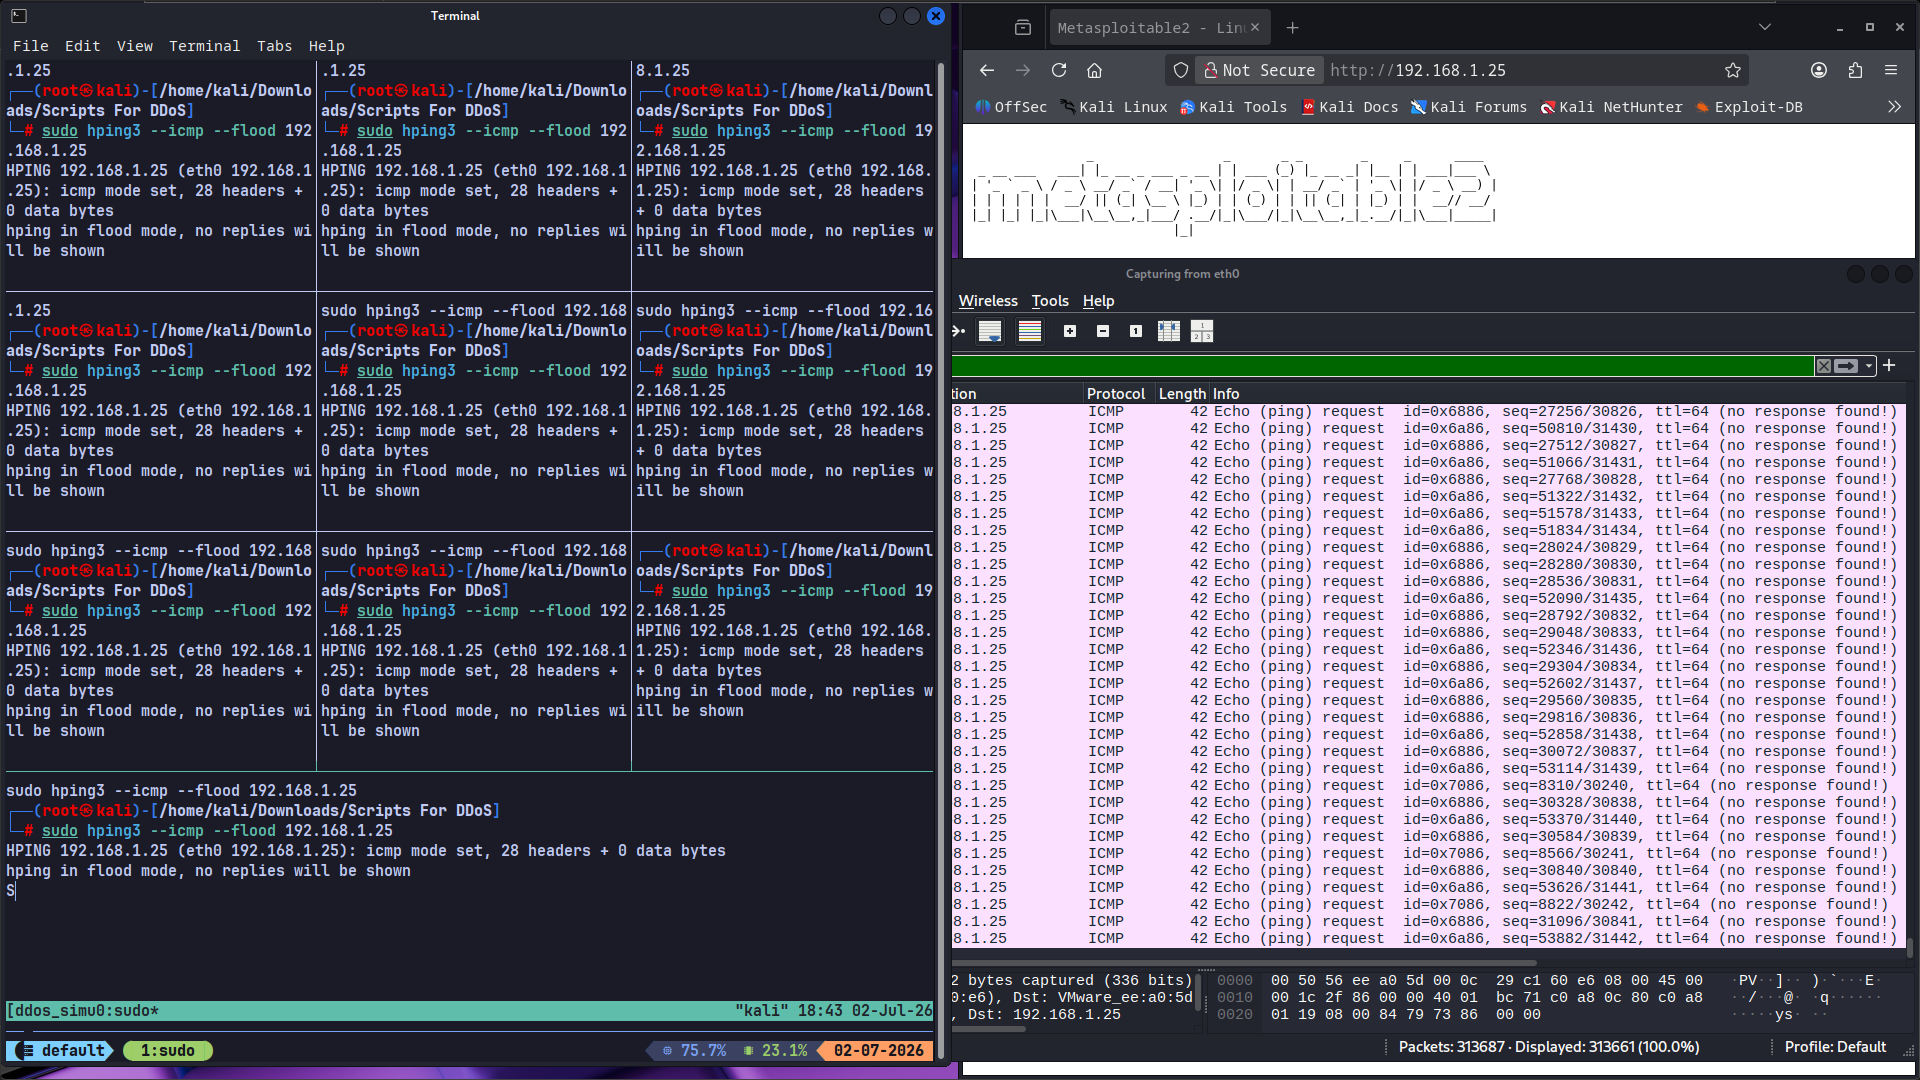1920x1080 pixels.
Task: Click the tracking protection shield icon
Action: point(1181,70)
